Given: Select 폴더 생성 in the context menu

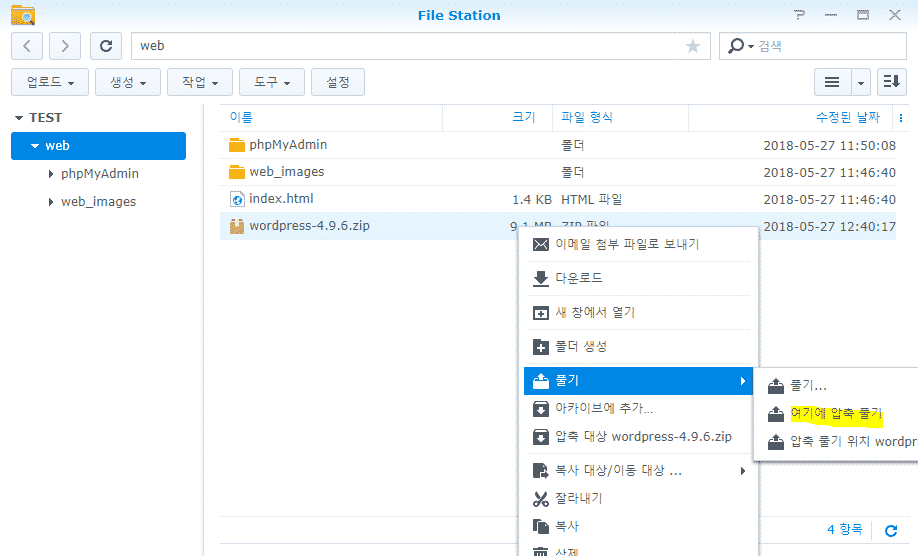Looking at the screenshot, I should (x=638, y=346).
